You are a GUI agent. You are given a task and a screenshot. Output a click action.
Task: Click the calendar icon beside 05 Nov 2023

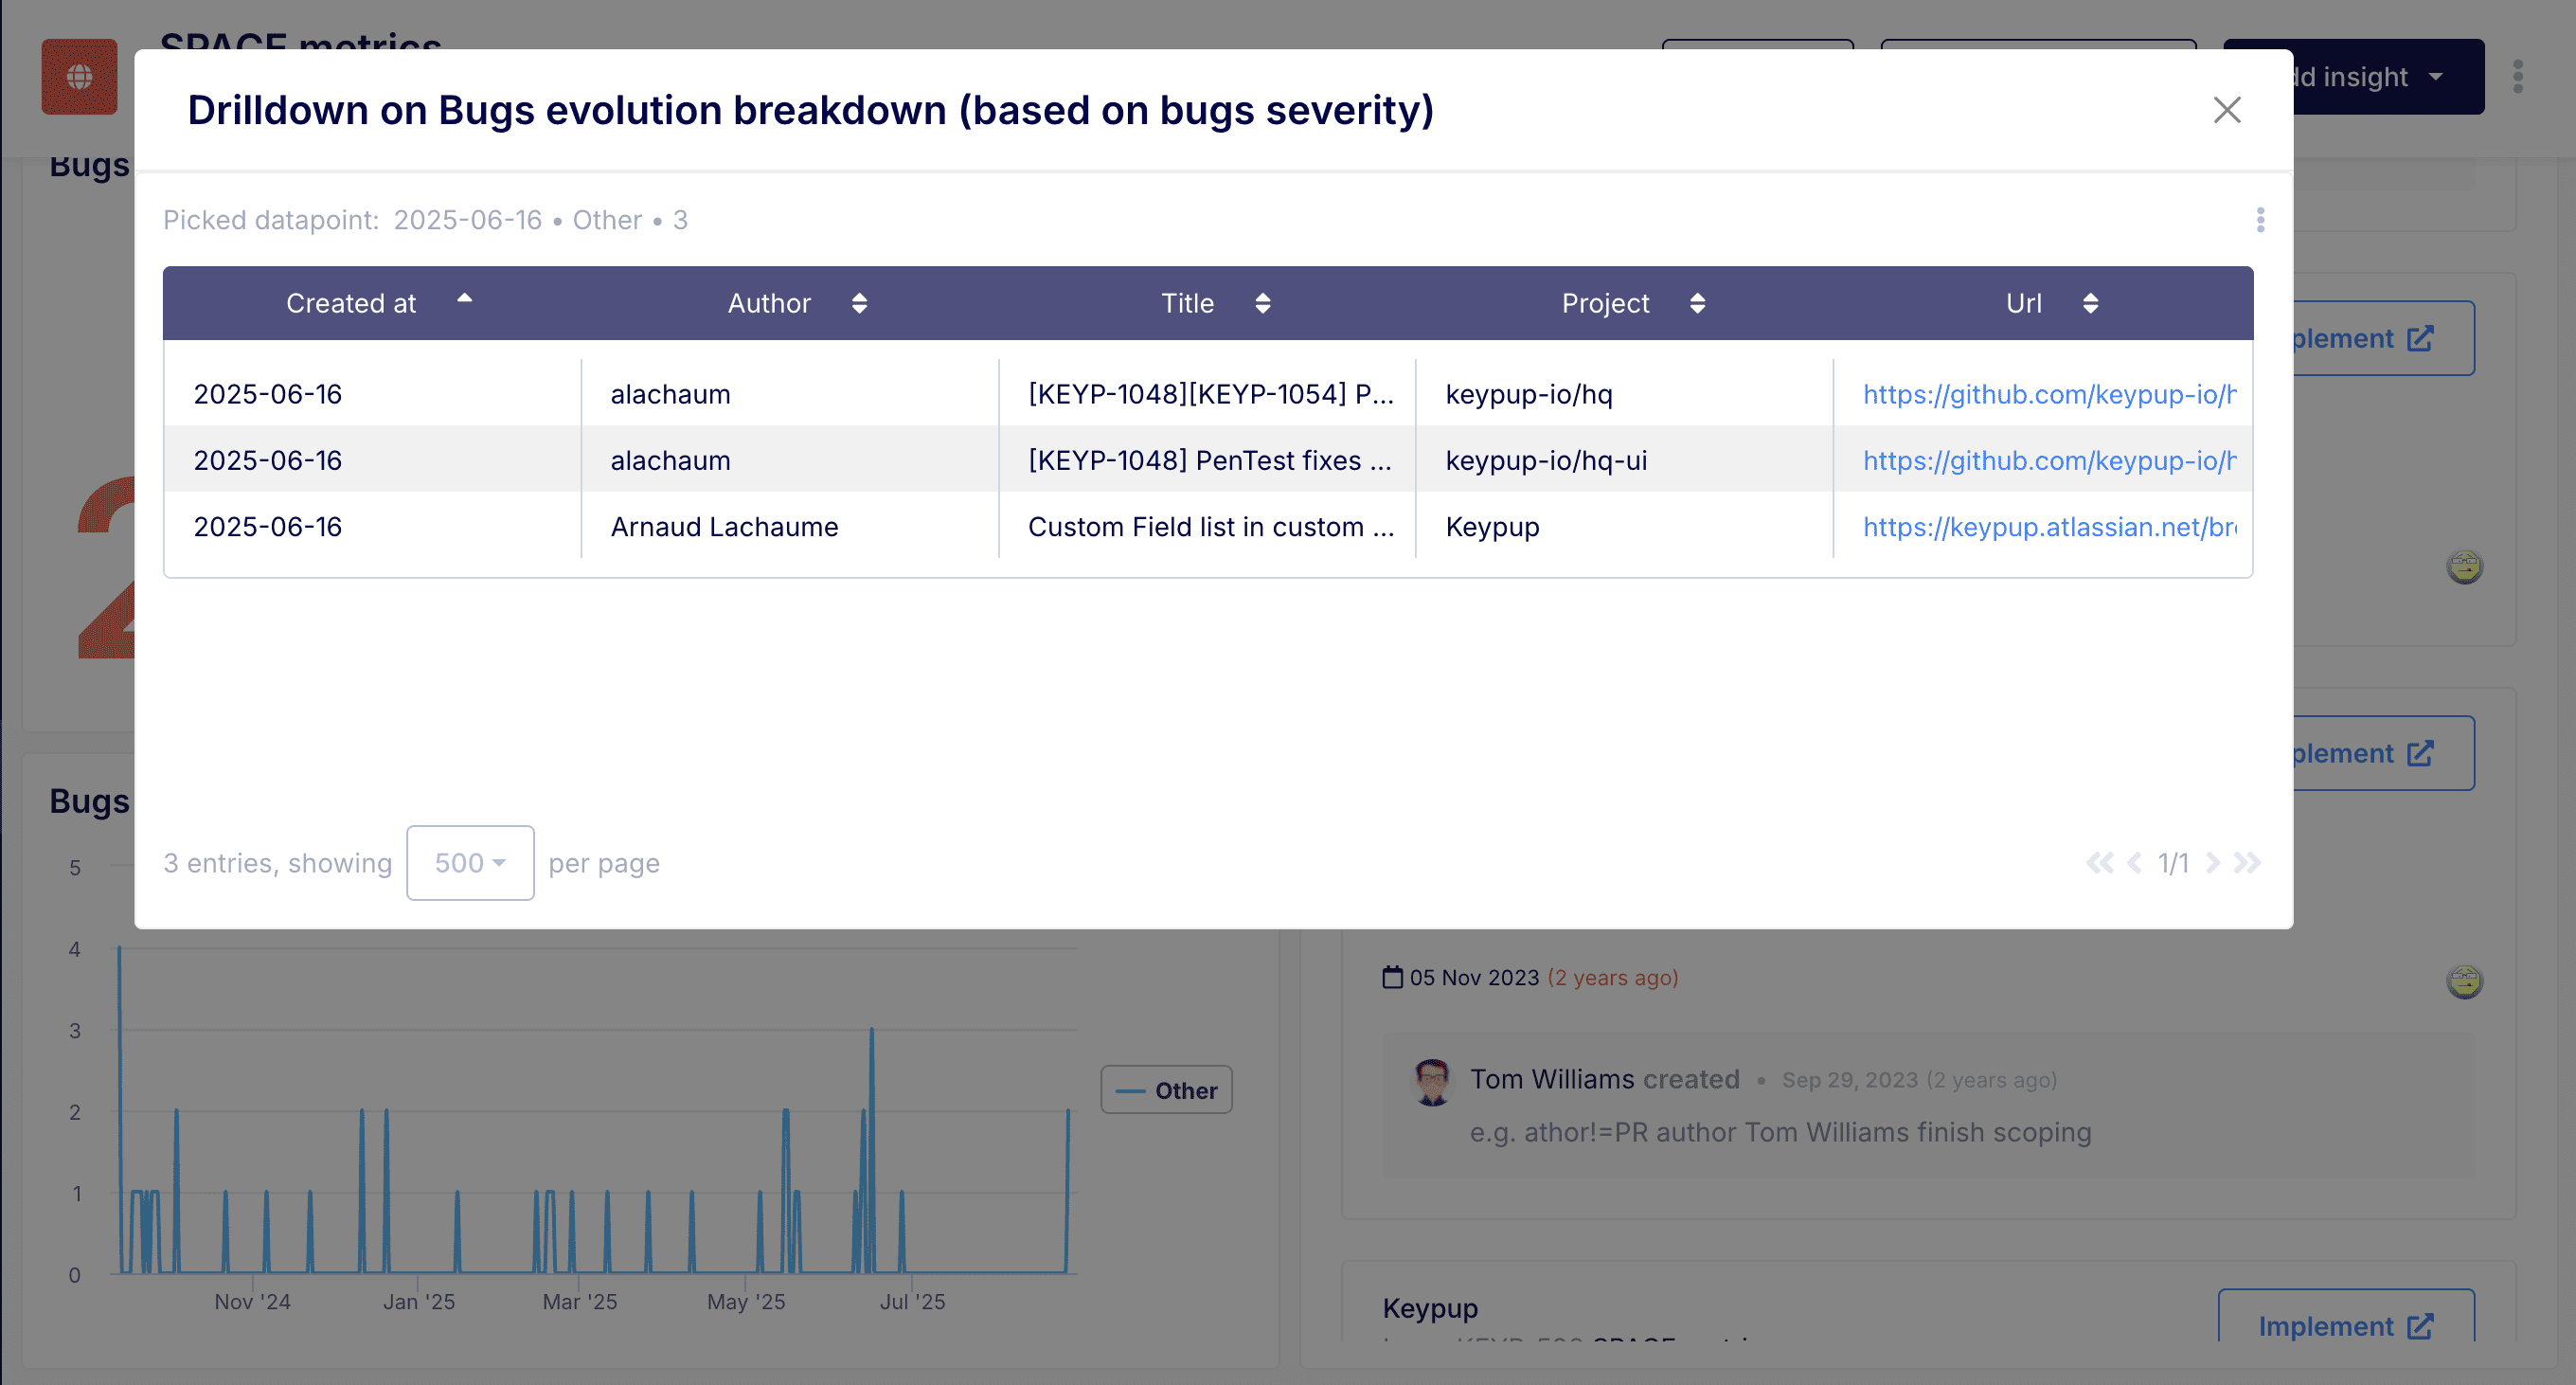[x=1391, y=977]
